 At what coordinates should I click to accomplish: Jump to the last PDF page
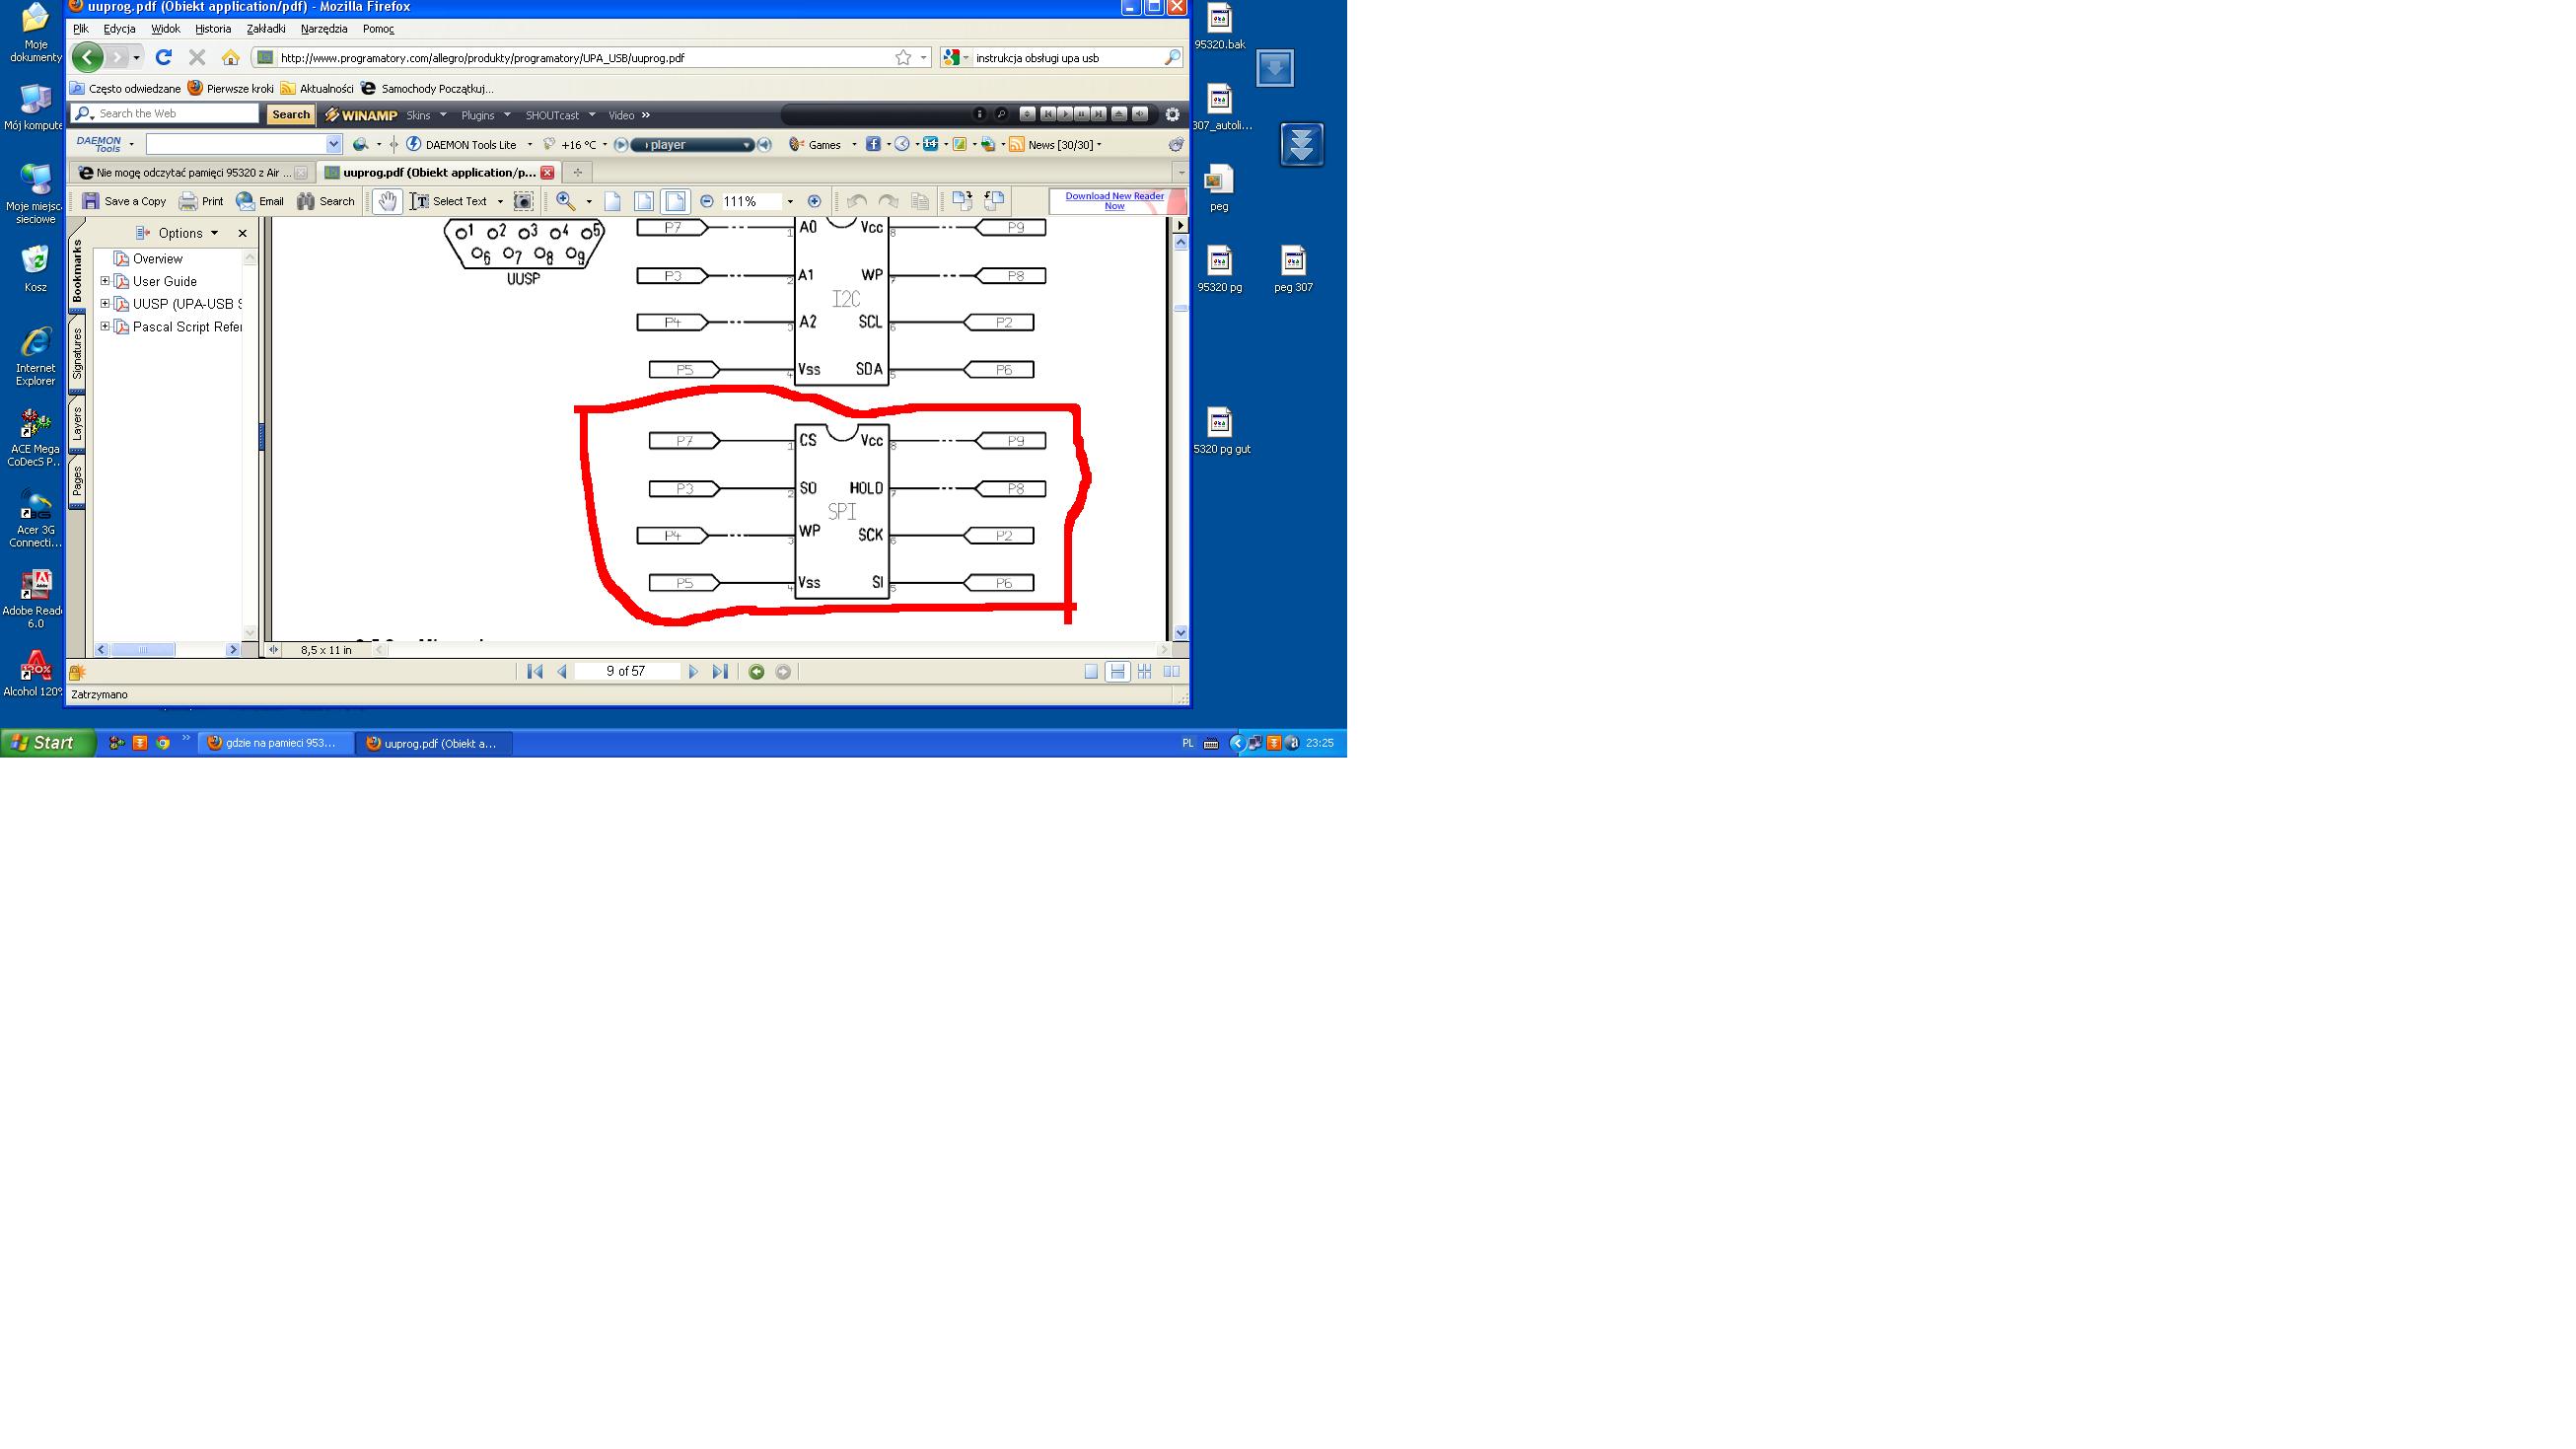[x=720, y=672]
